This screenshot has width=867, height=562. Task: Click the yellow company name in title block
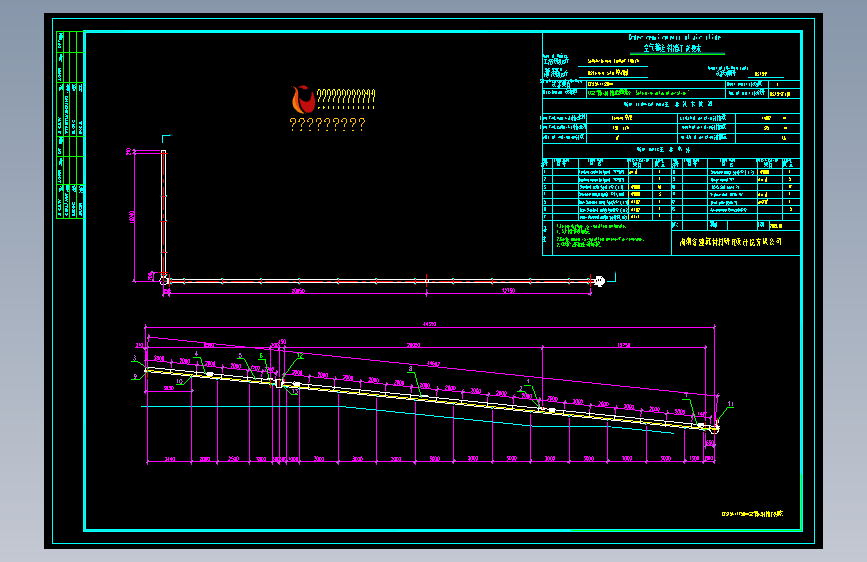(x=730, y=242)
